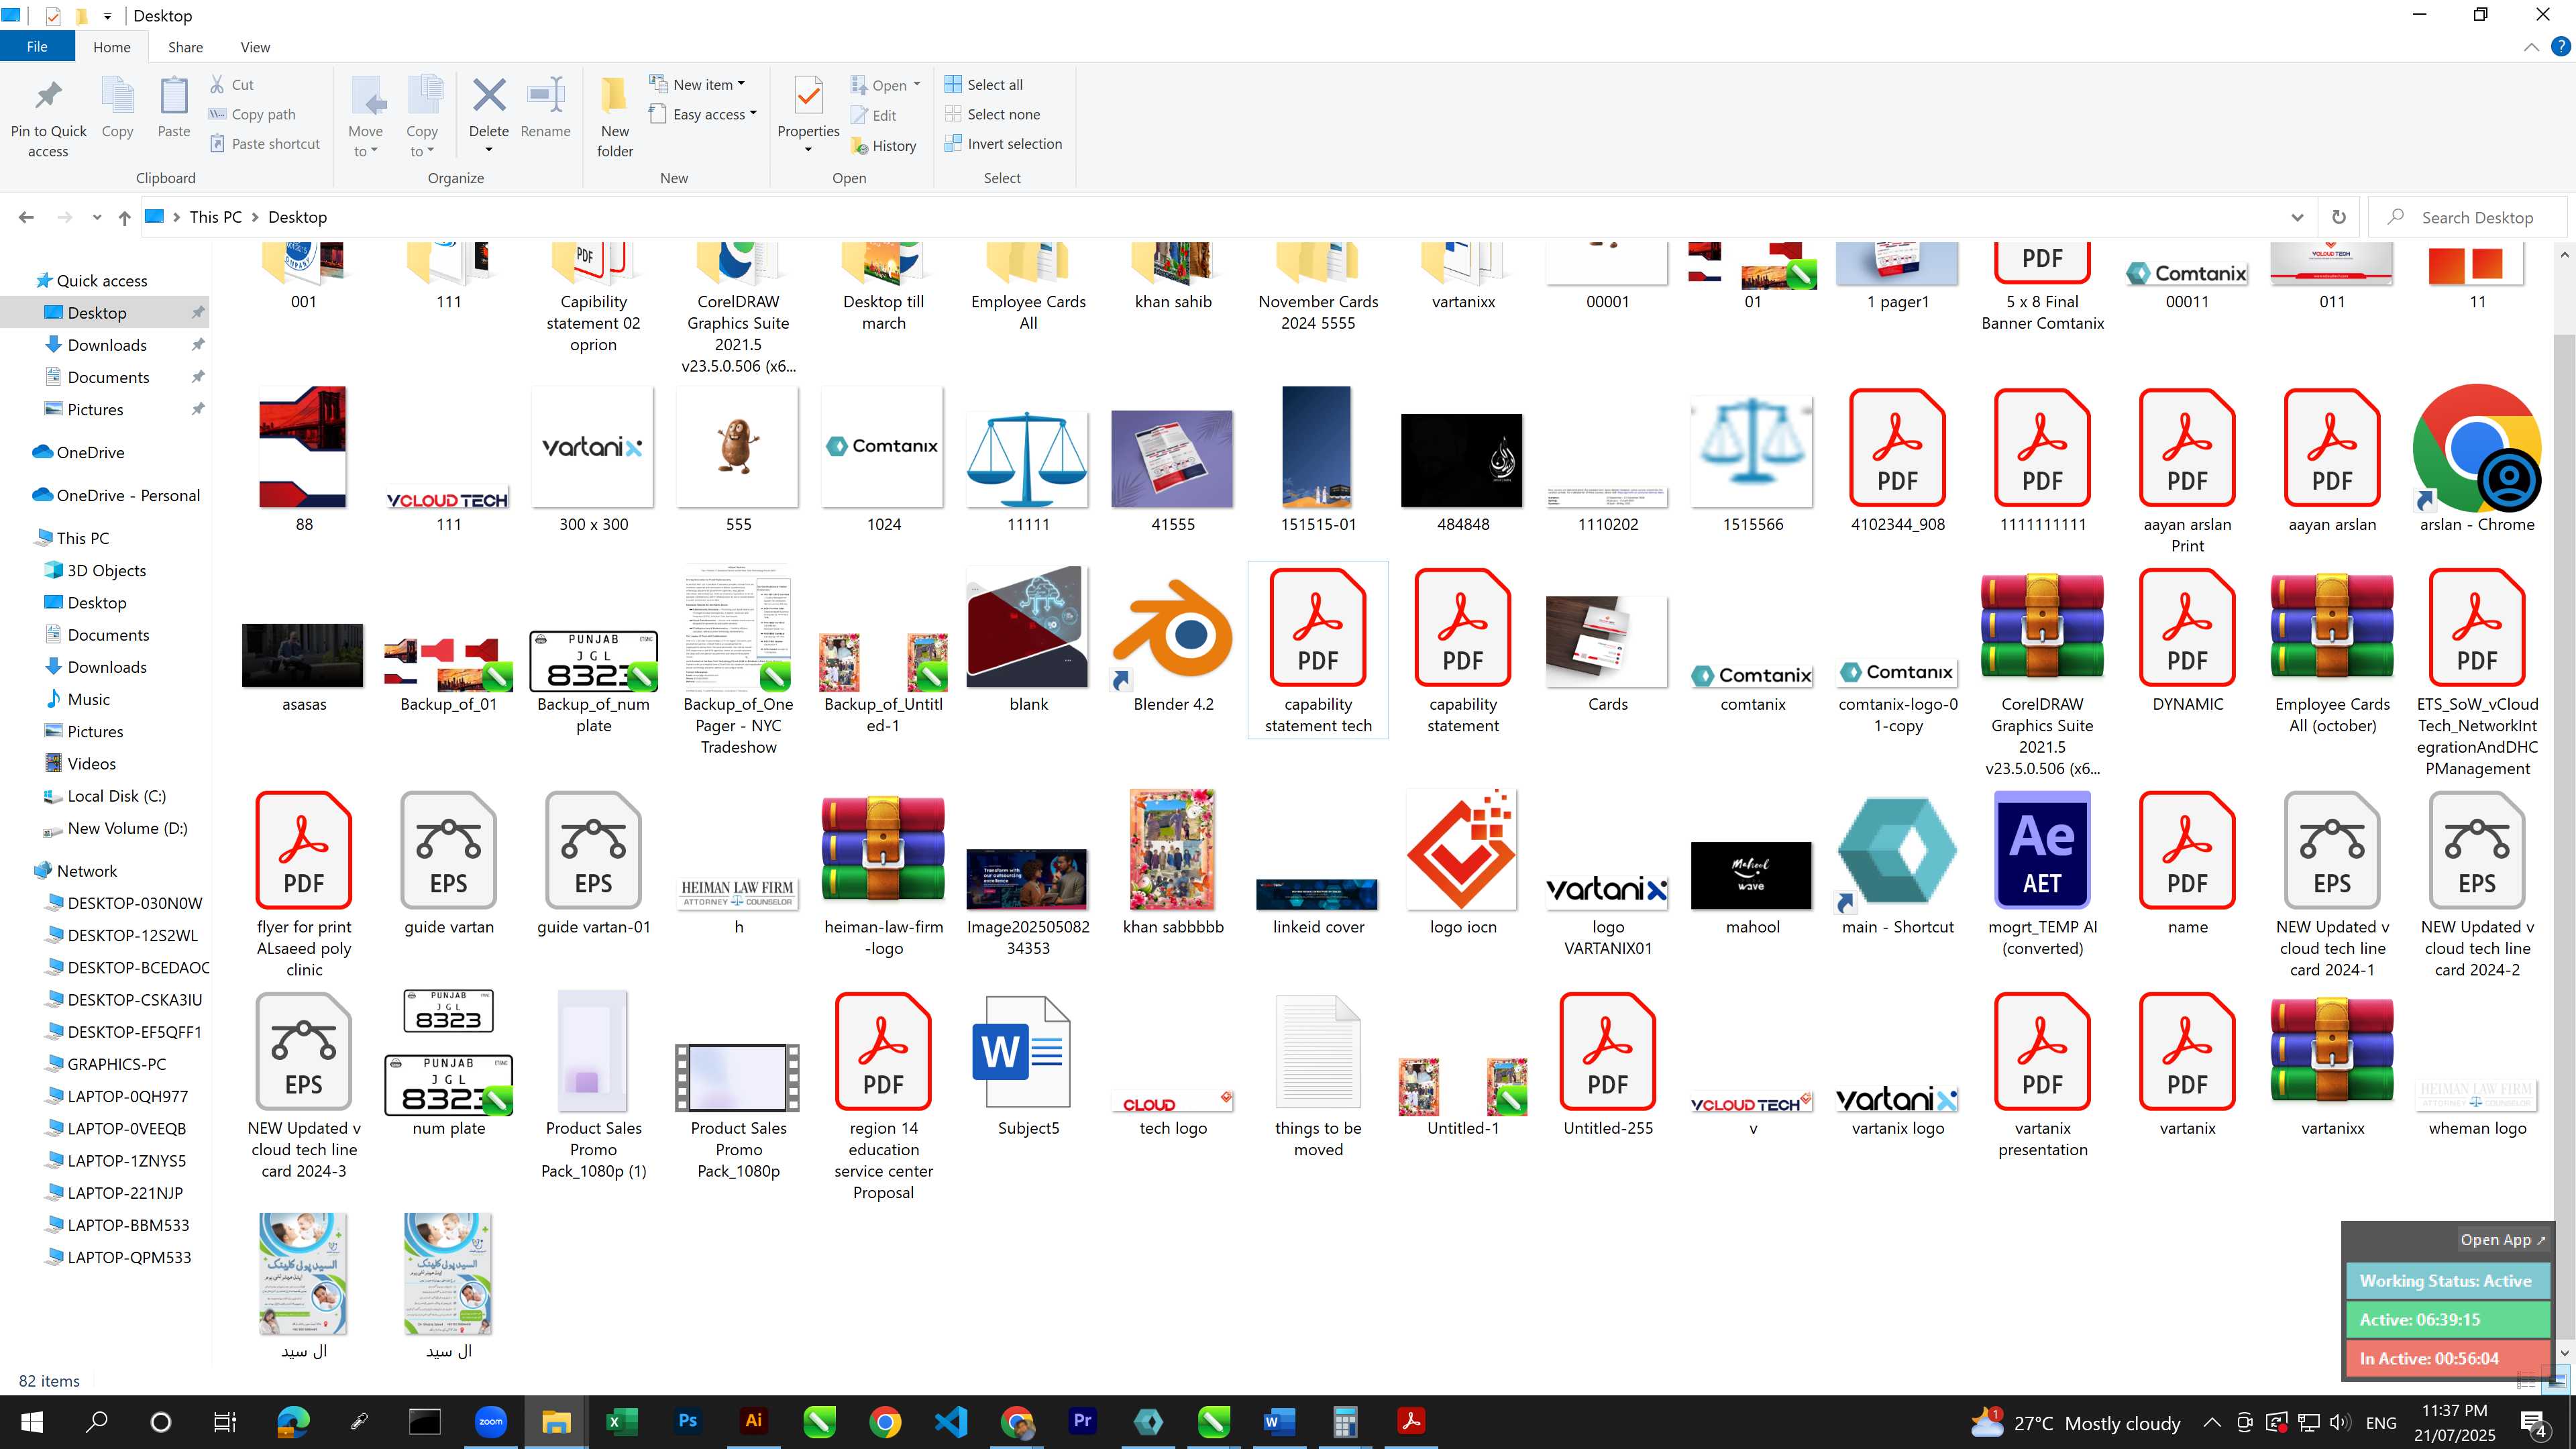This screenshot has width=2576, height=1449.
Task: Click Paste shortcut
Action: tap(265, 143)
